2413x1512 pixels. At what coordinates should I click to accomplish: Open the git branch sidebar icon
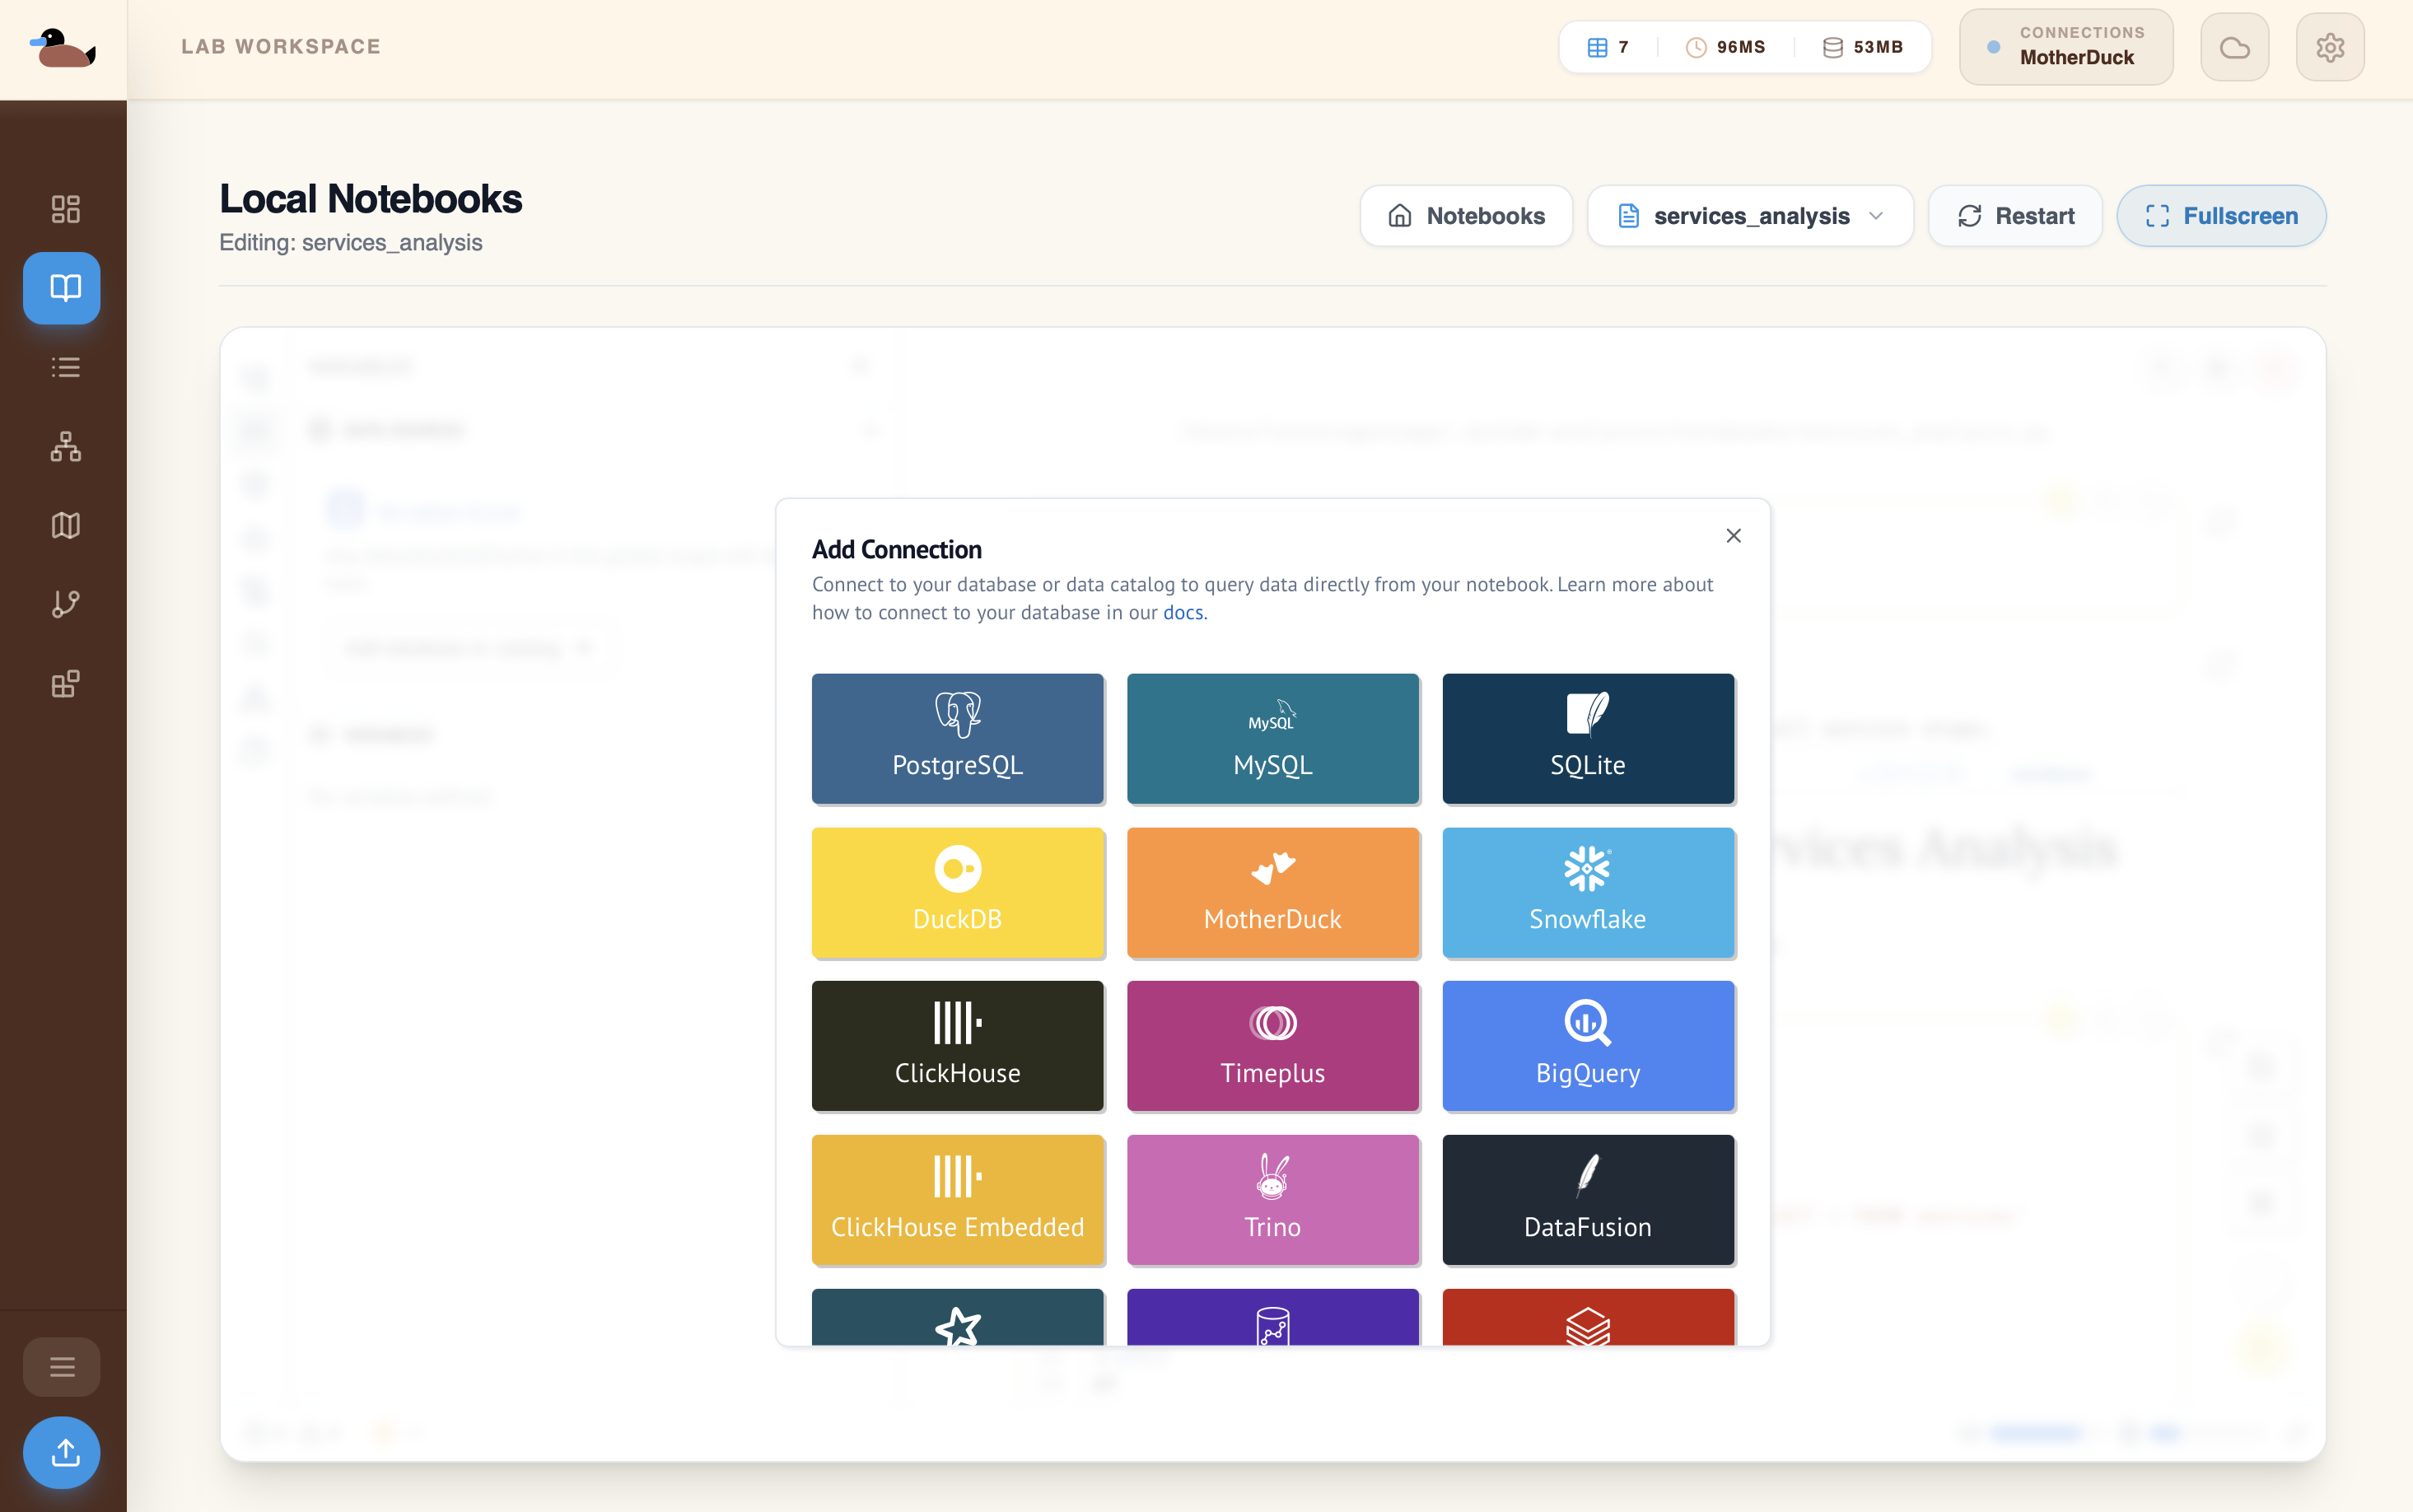click(x=65, y=604)
